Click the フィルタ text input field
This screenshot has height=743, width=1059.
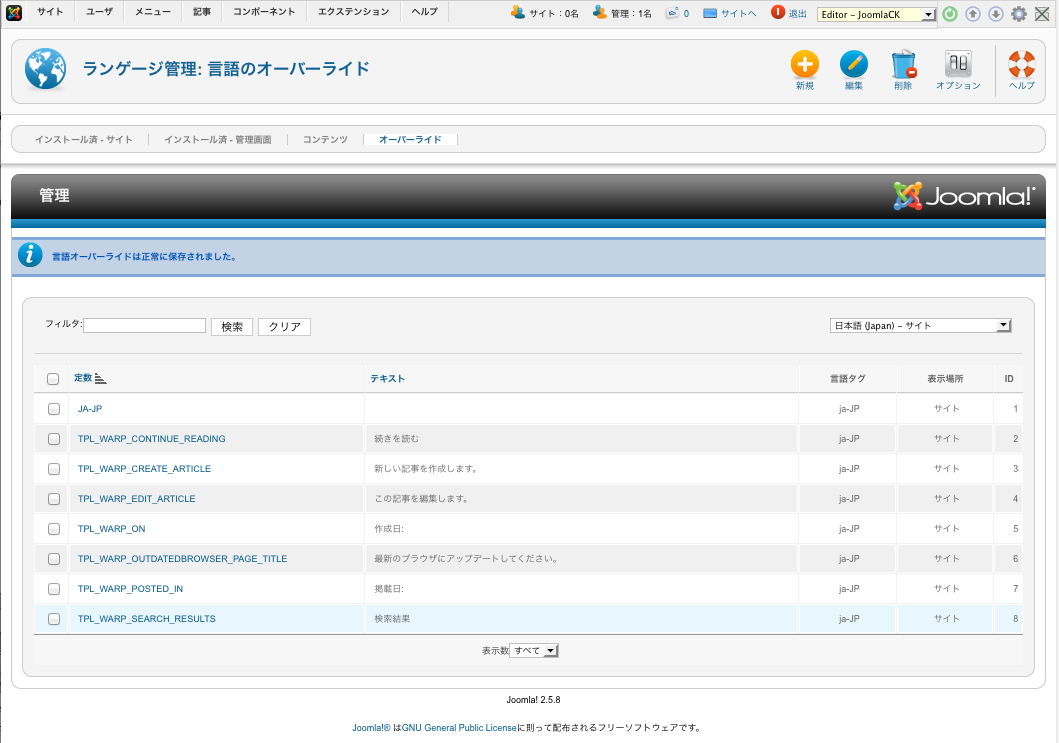[144, 326]
